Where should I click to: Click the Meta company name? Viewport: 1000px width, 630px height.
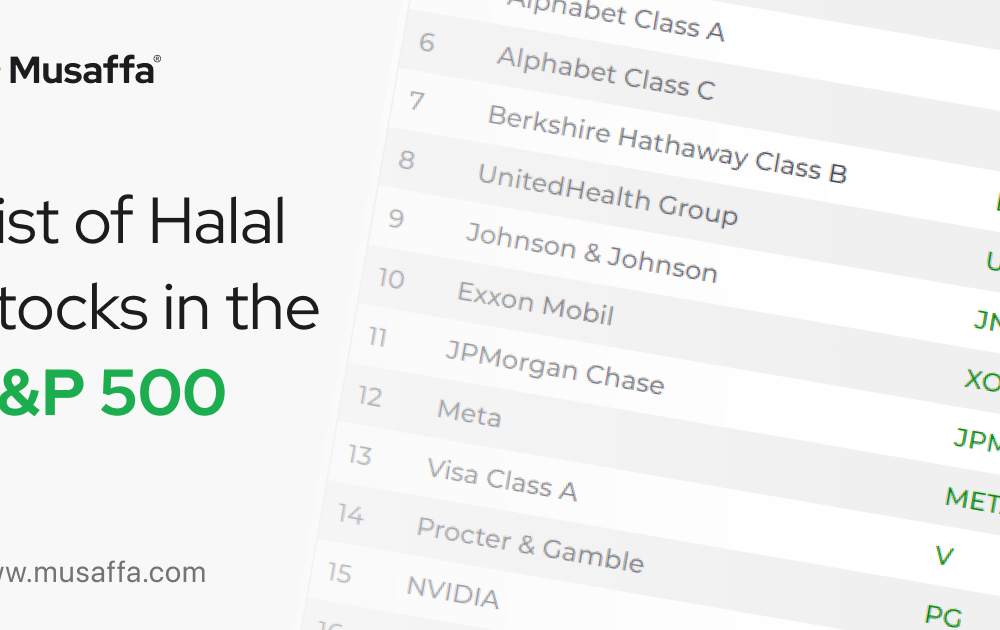point(469,411)
